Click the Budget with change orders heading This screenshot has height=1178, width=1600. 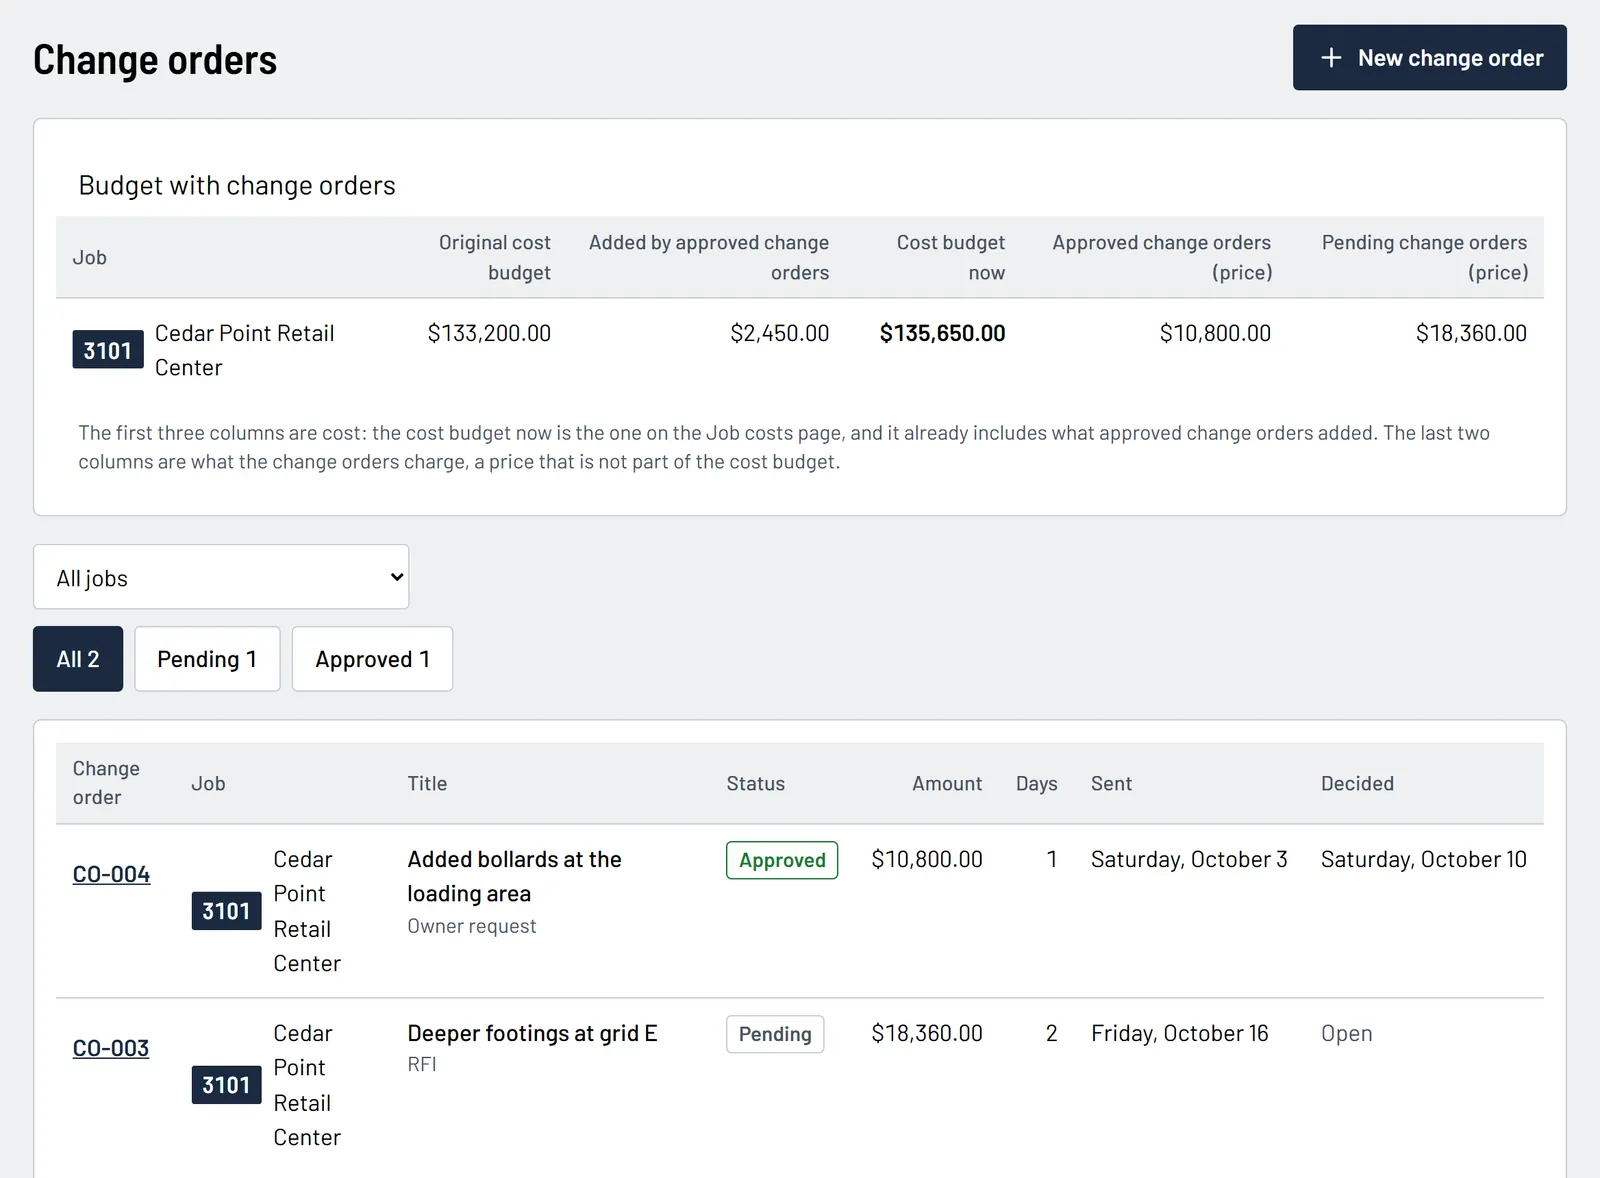237,185
